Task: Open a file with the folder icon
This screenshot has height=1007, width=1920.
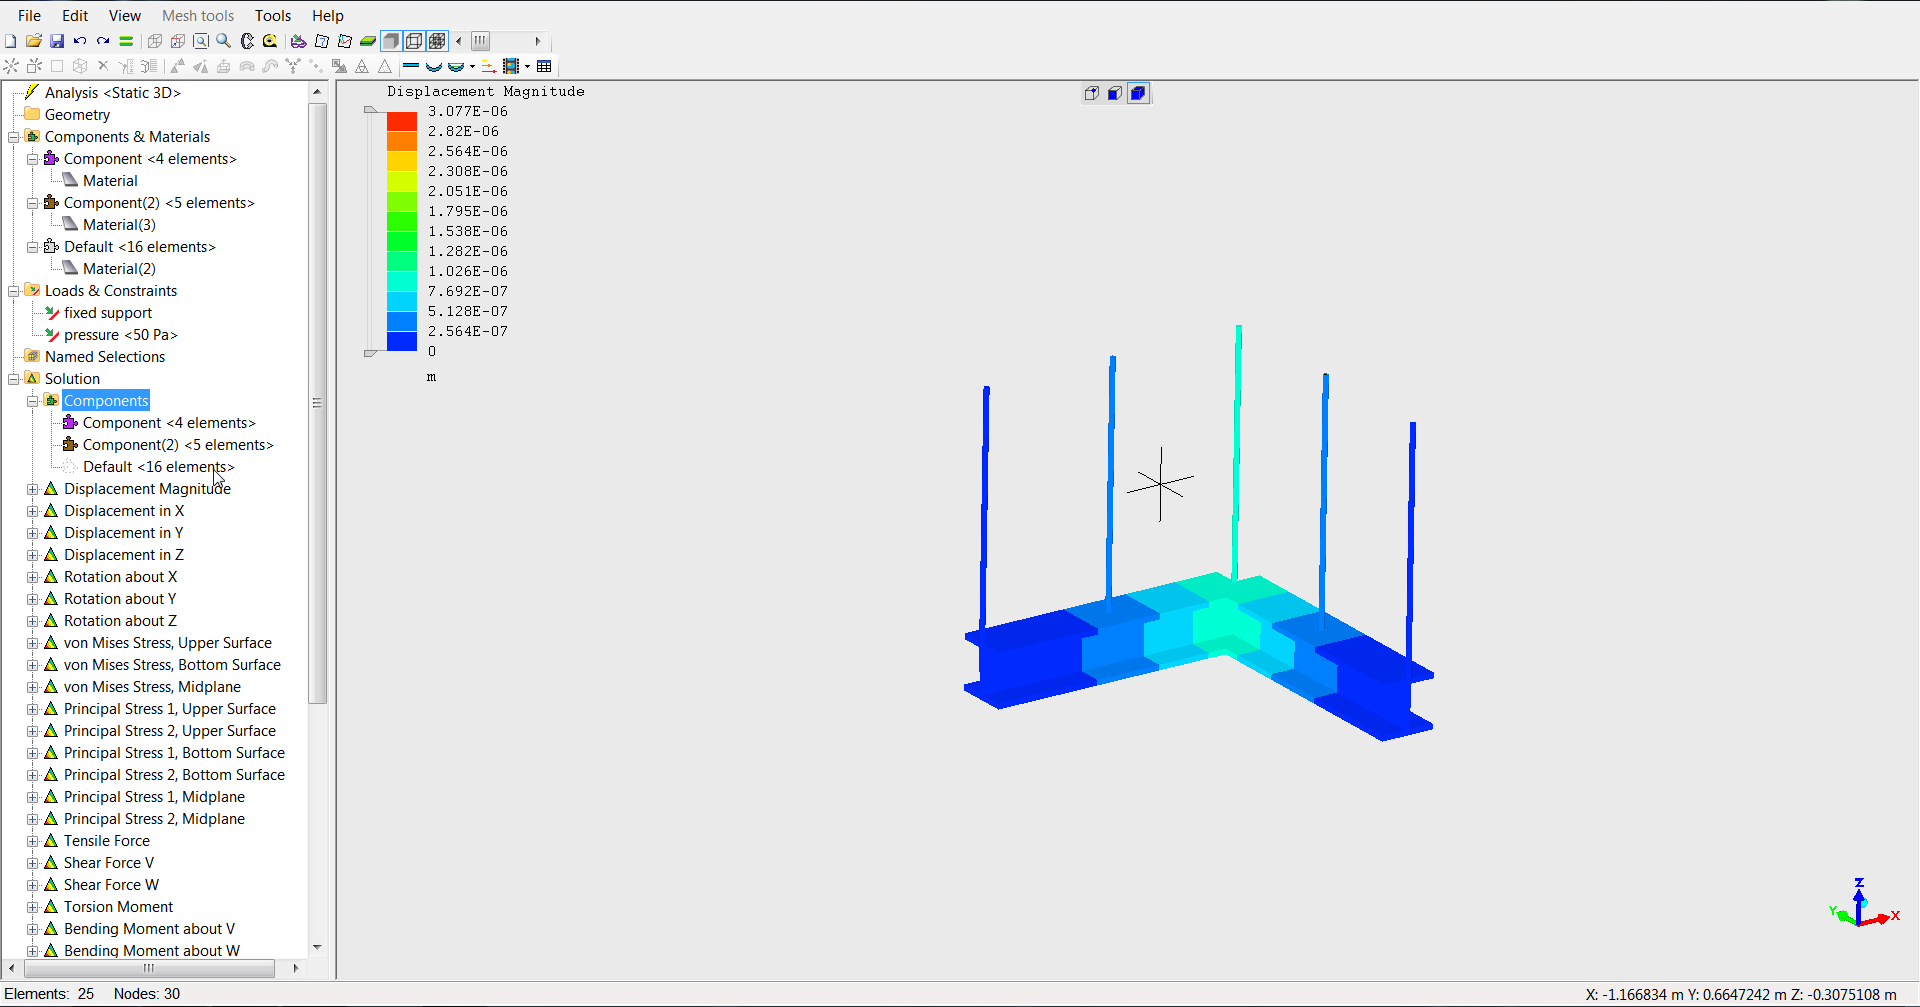Action: coord(34,41)
